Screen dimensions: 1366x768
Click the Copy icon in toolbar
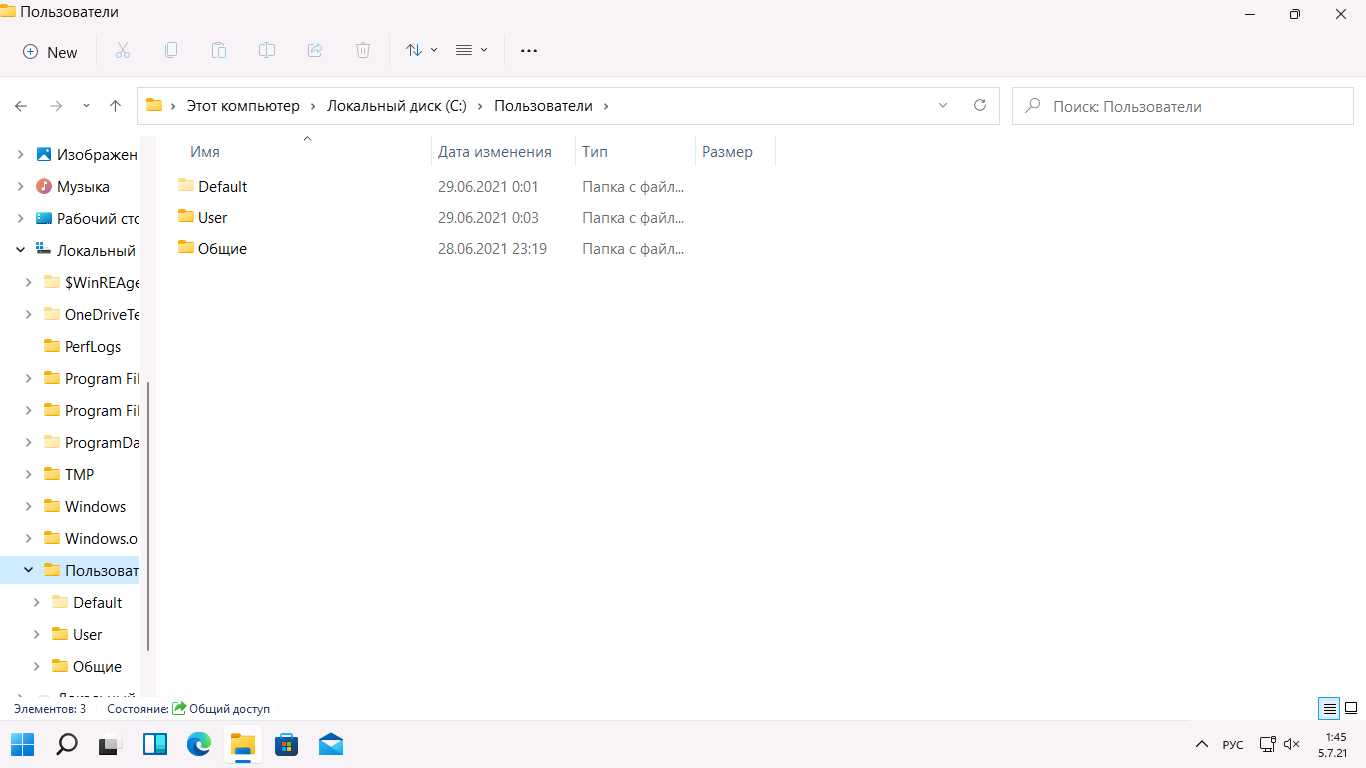tap(171, 50)
